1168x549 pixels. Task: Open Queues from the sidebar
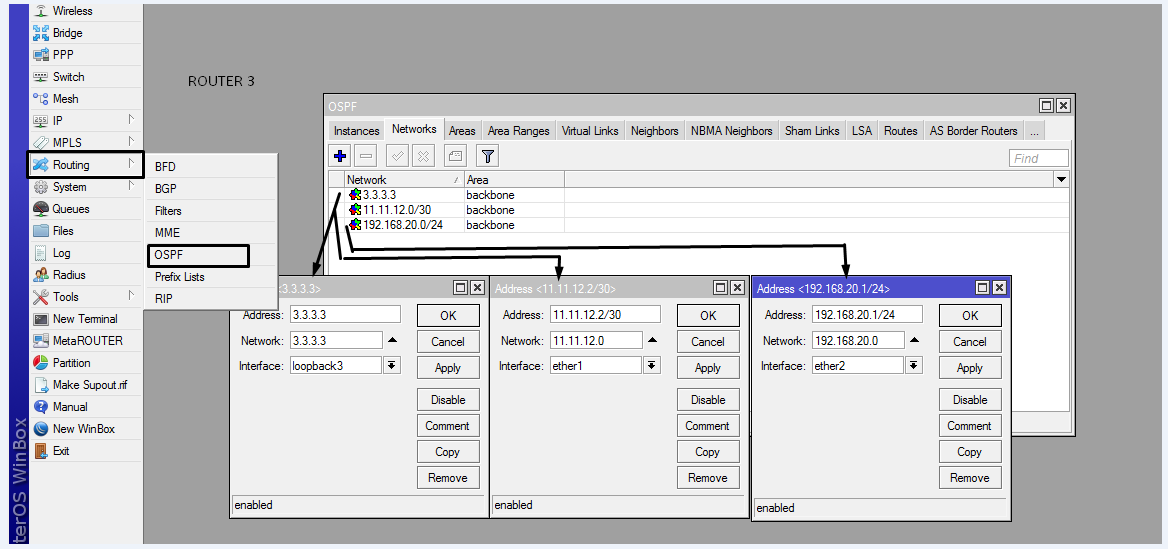[40, 209]
